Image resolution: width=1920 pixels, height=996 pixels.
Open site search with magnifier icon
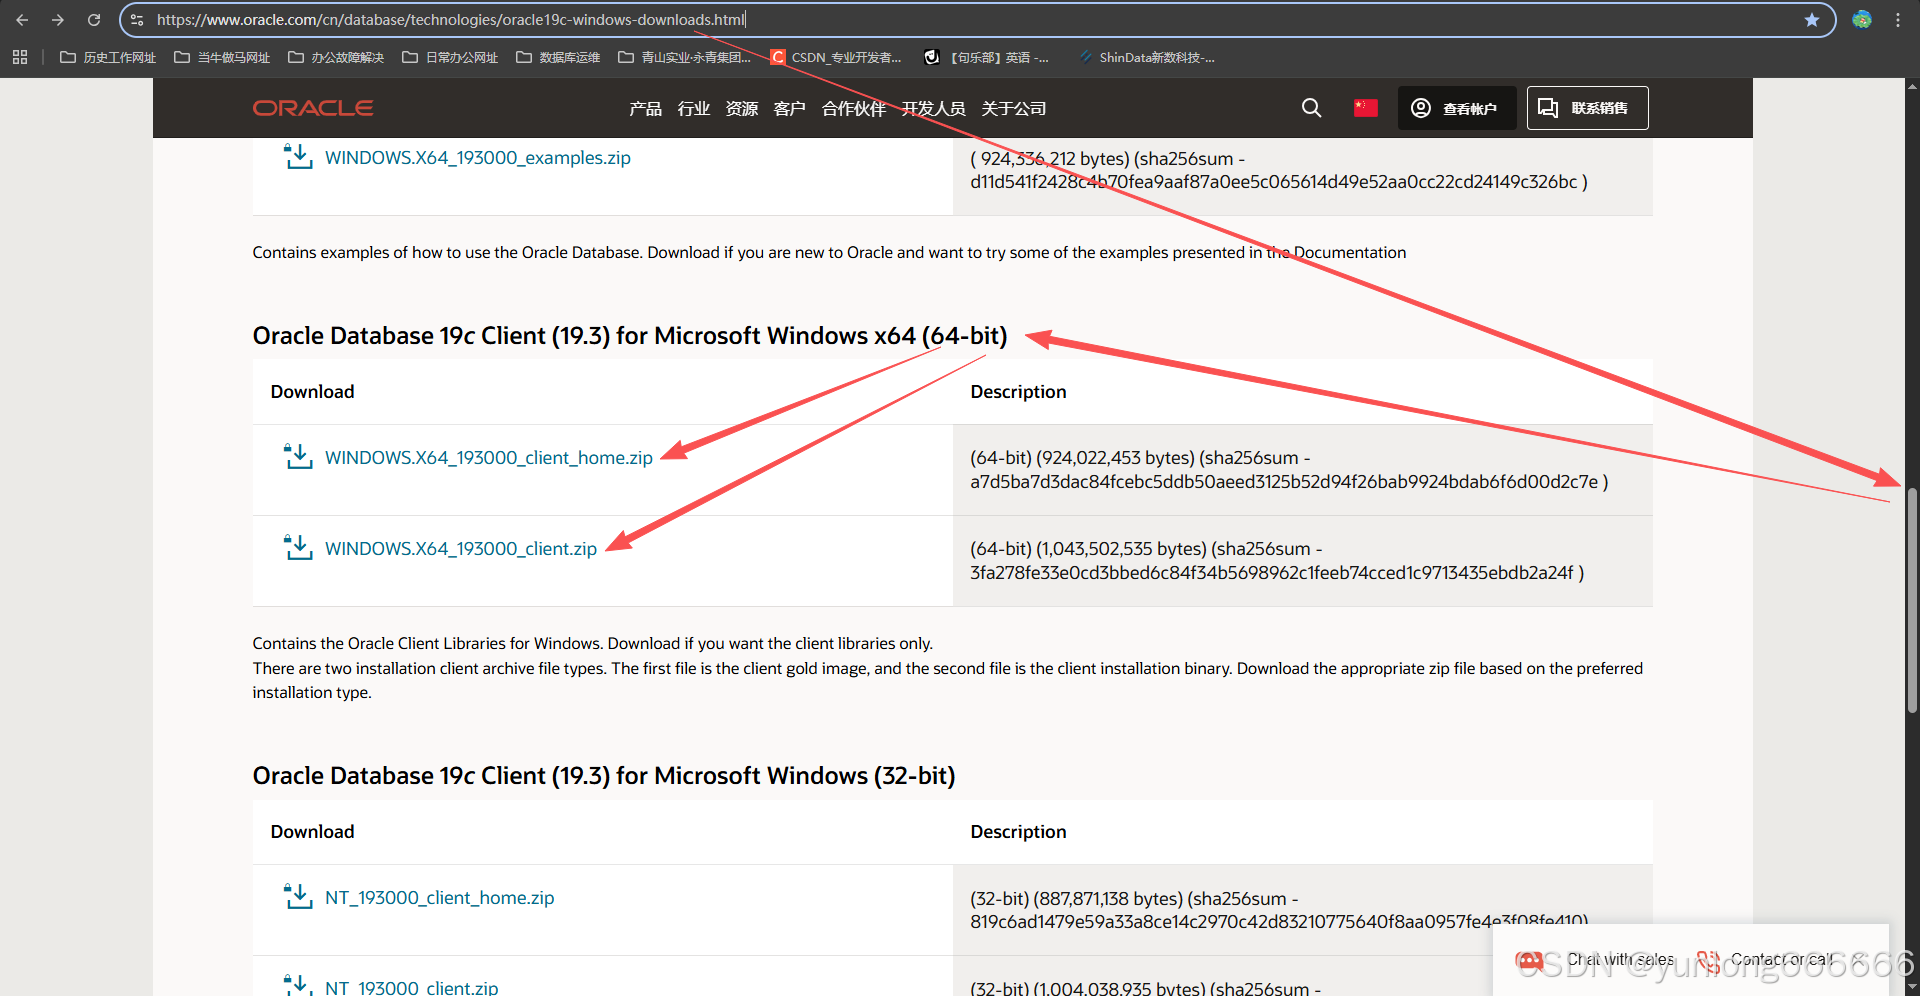[1311, 107]
